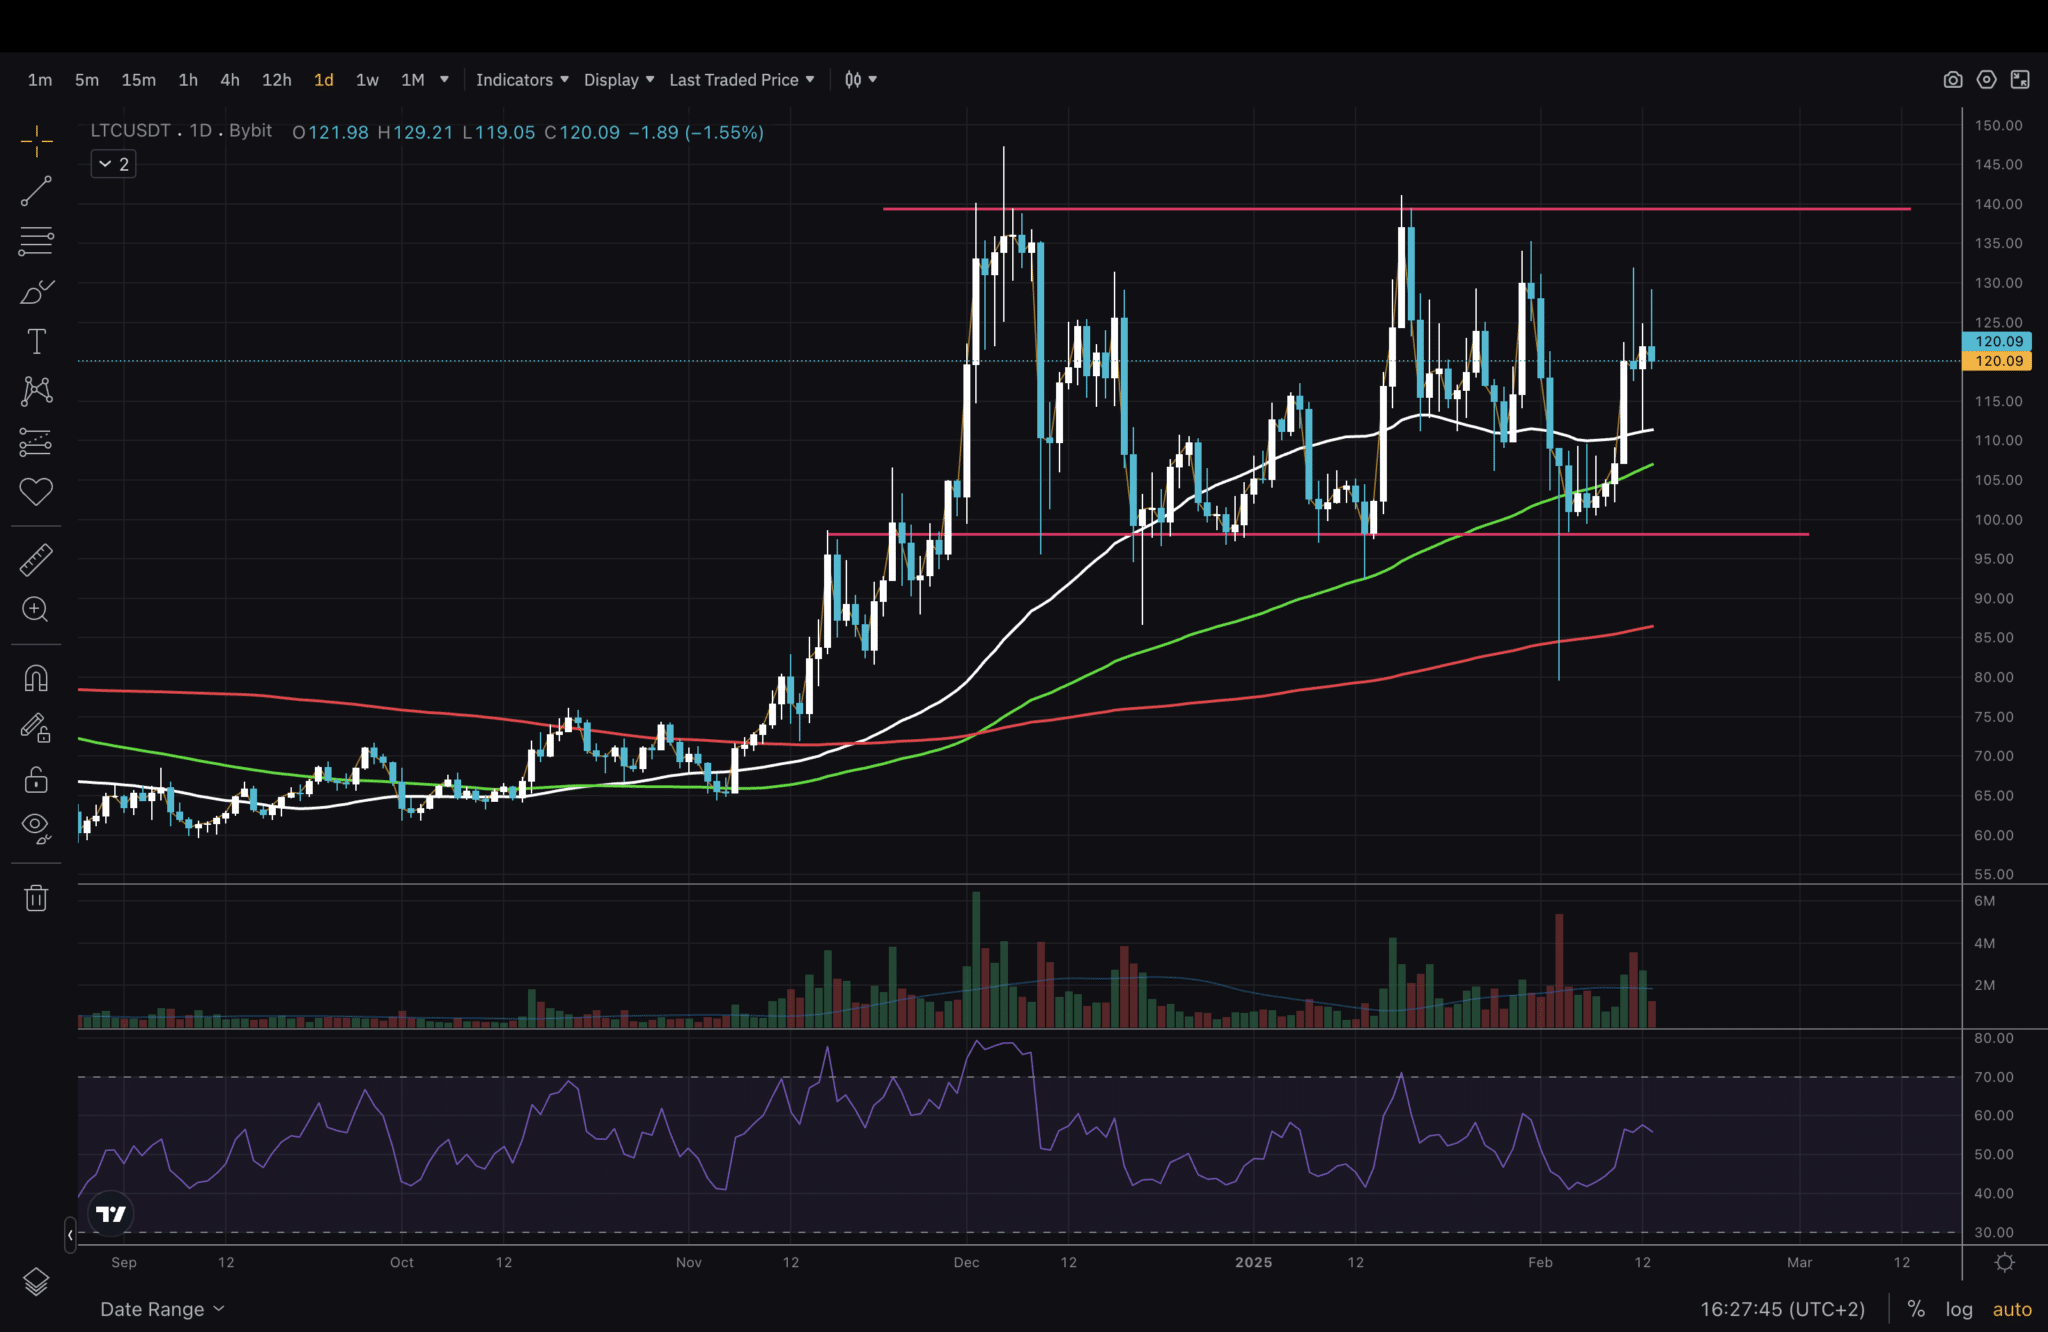This screenshot has height=1332, width=2048.
Task: Select the text annotation tool
Action: [36, 341]
